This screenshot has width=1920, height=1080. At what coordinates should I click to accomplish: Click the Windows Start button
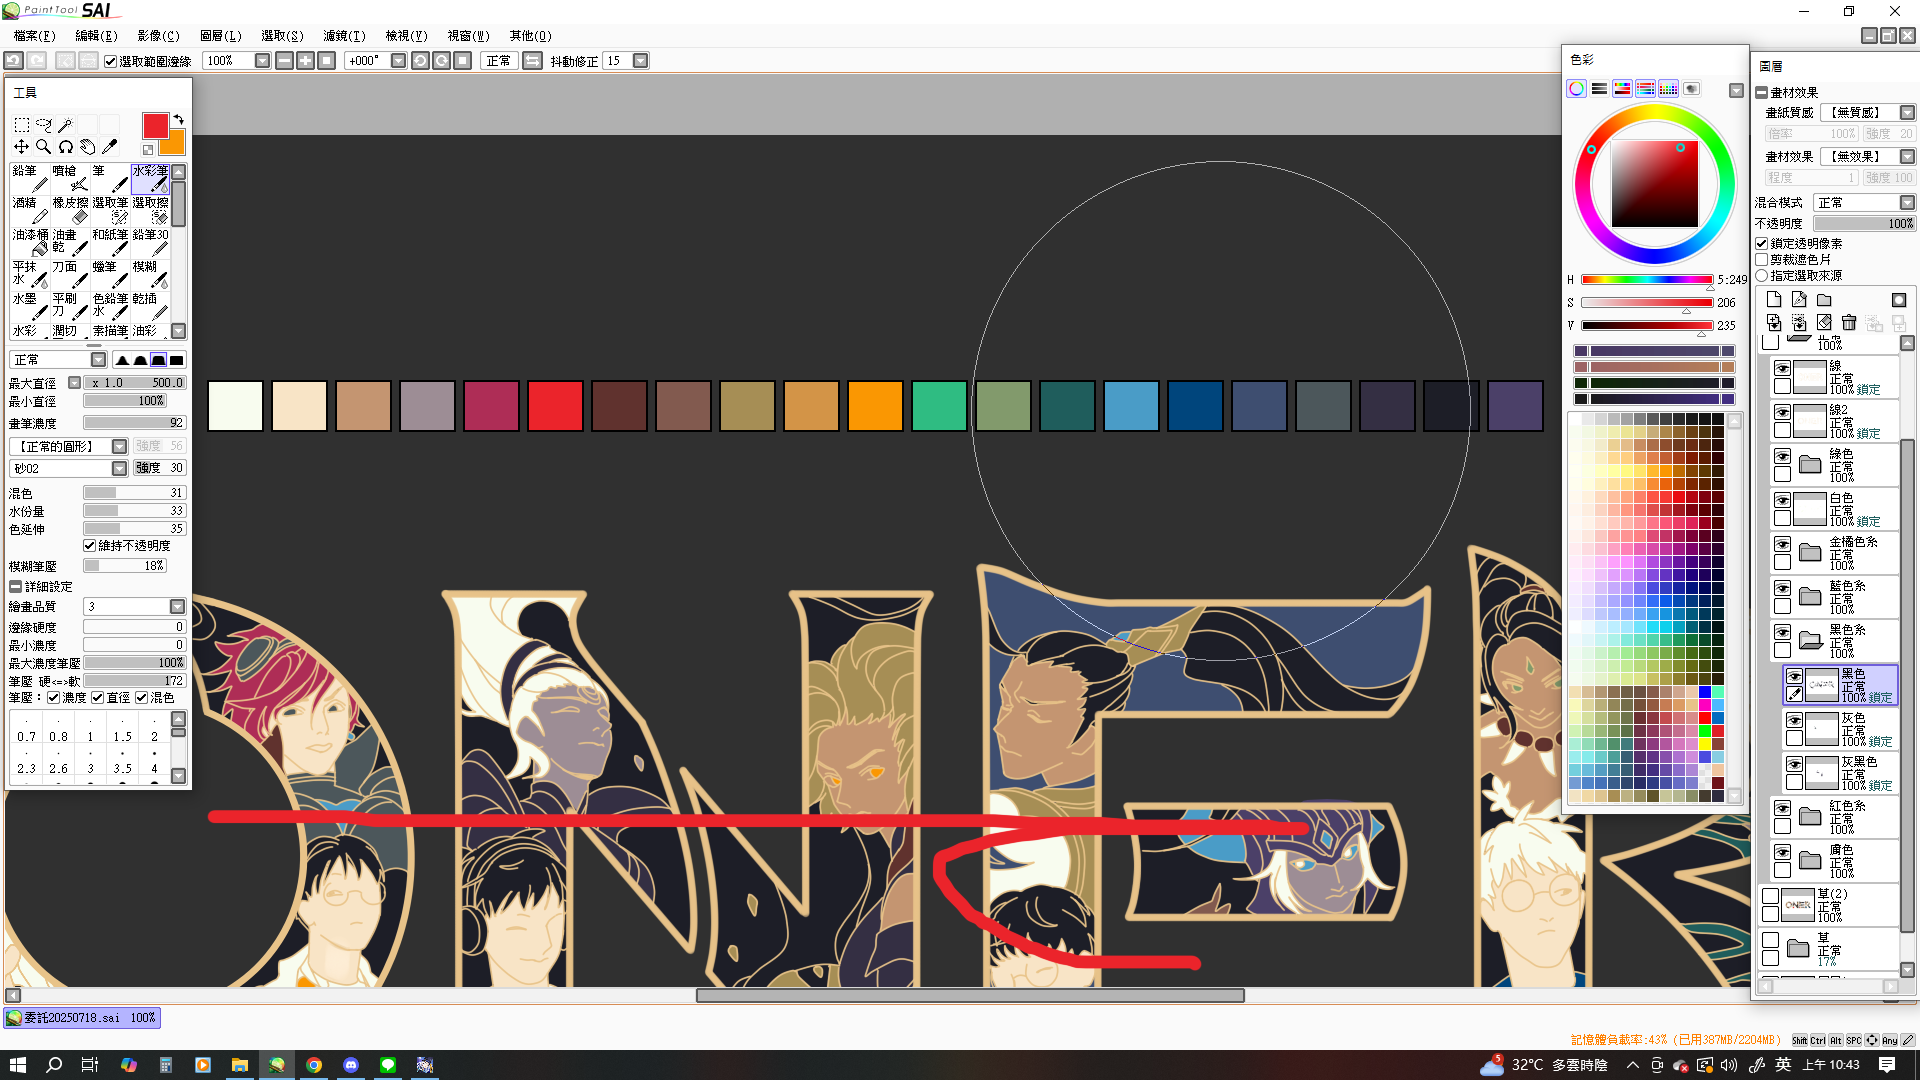pos(17,1065)
